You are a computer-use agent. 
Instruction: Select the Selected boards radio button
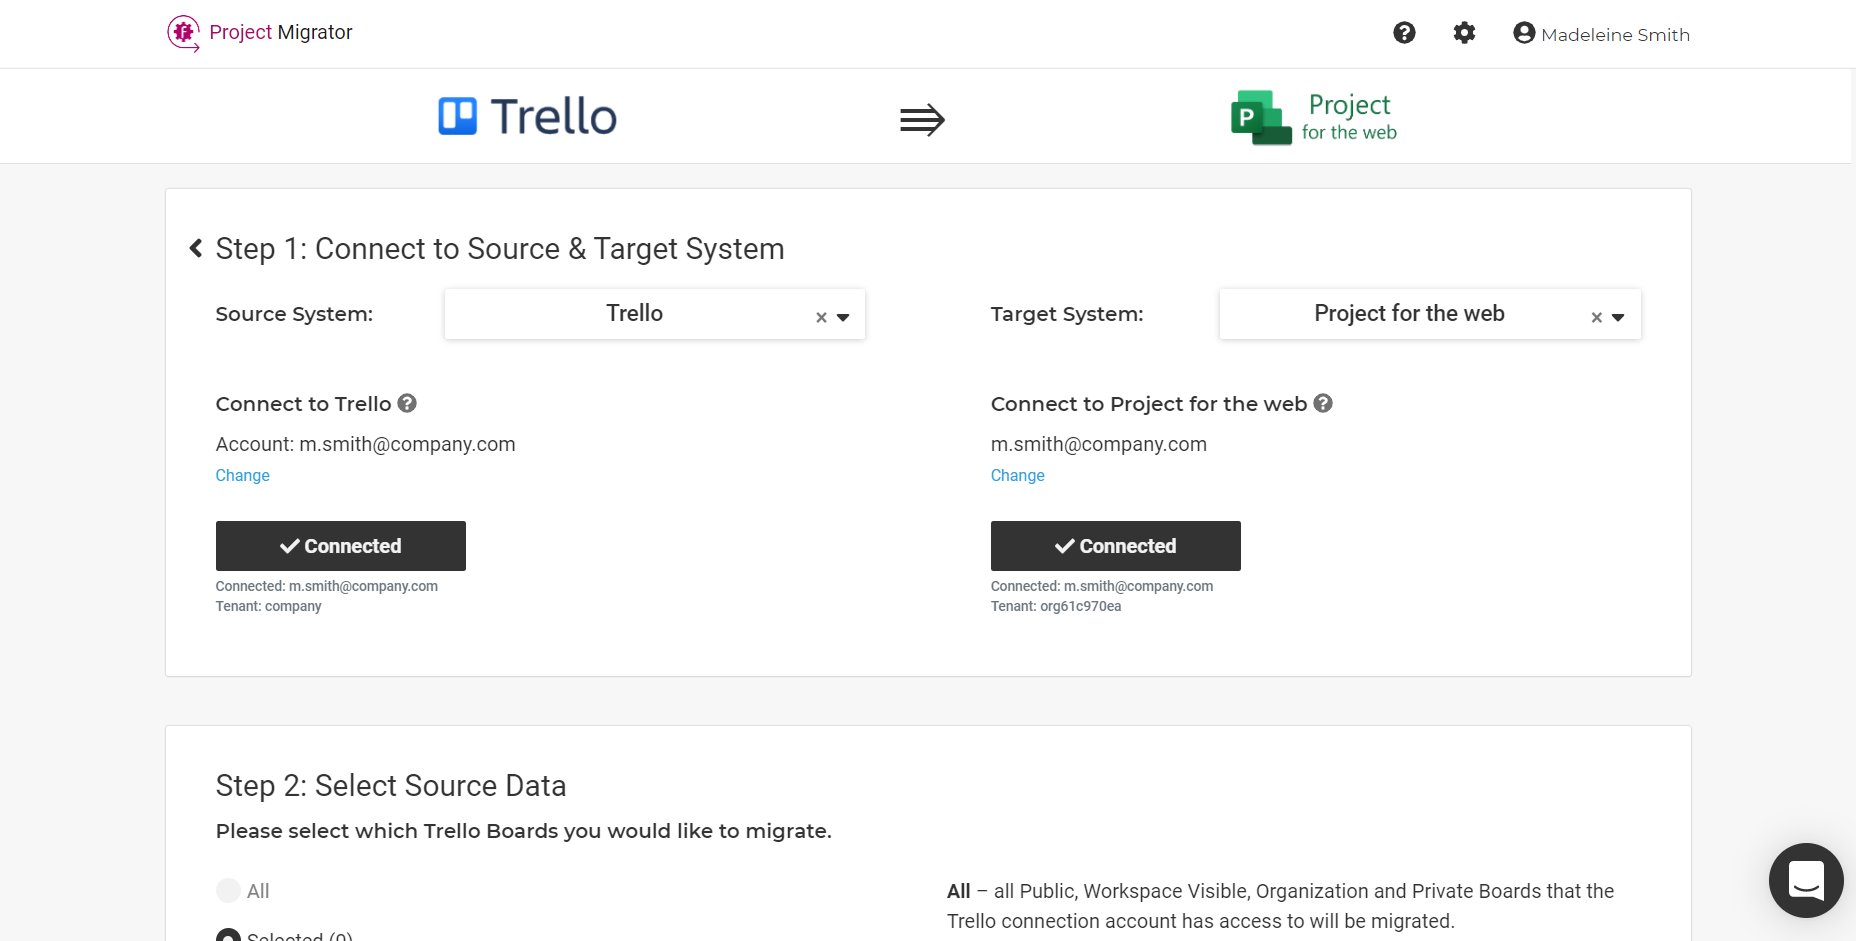pos(228,936)
